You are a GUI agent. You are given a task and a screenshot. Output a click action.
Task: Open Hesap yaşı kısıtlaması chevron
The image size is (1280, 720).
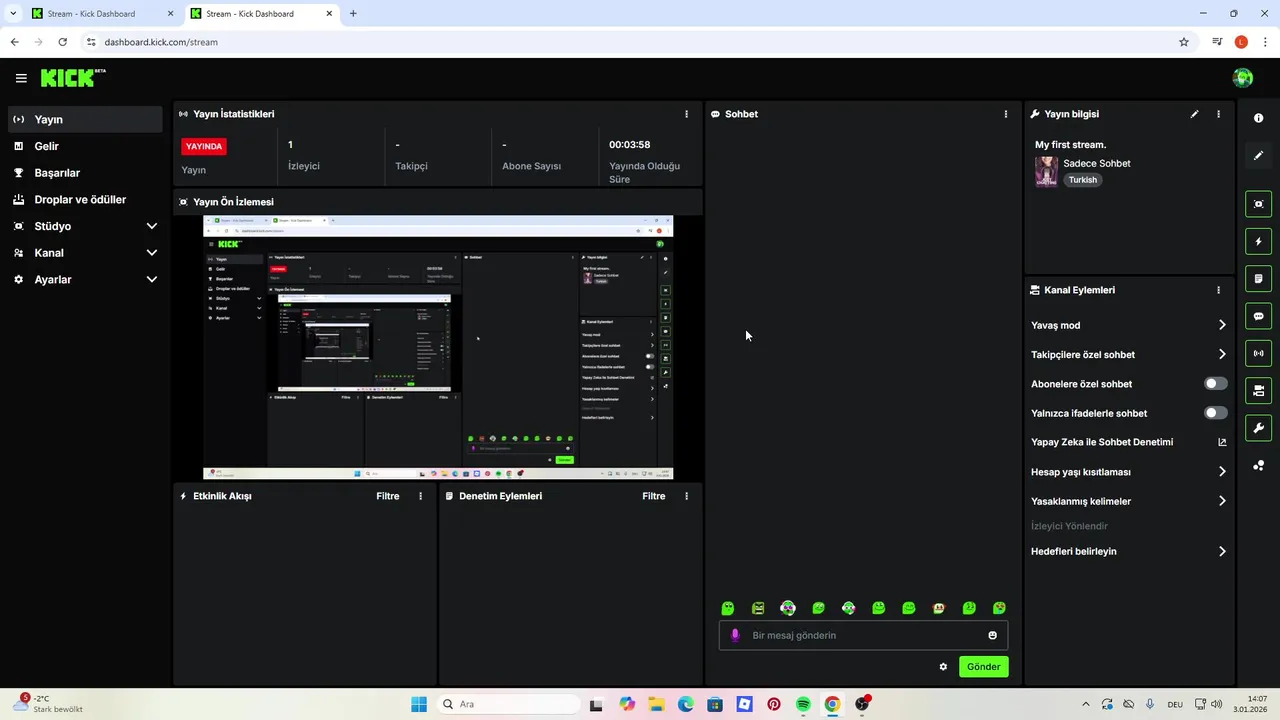click(x=1222, y=472)
